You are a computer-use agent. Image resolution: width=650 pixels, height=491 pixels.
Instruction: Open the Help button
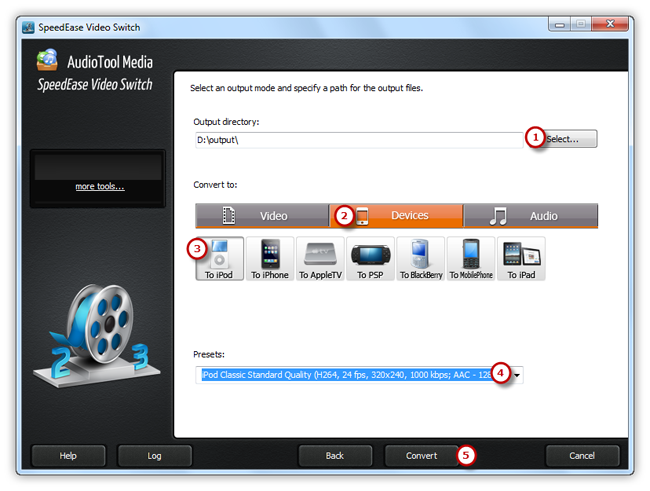[68, 456]
